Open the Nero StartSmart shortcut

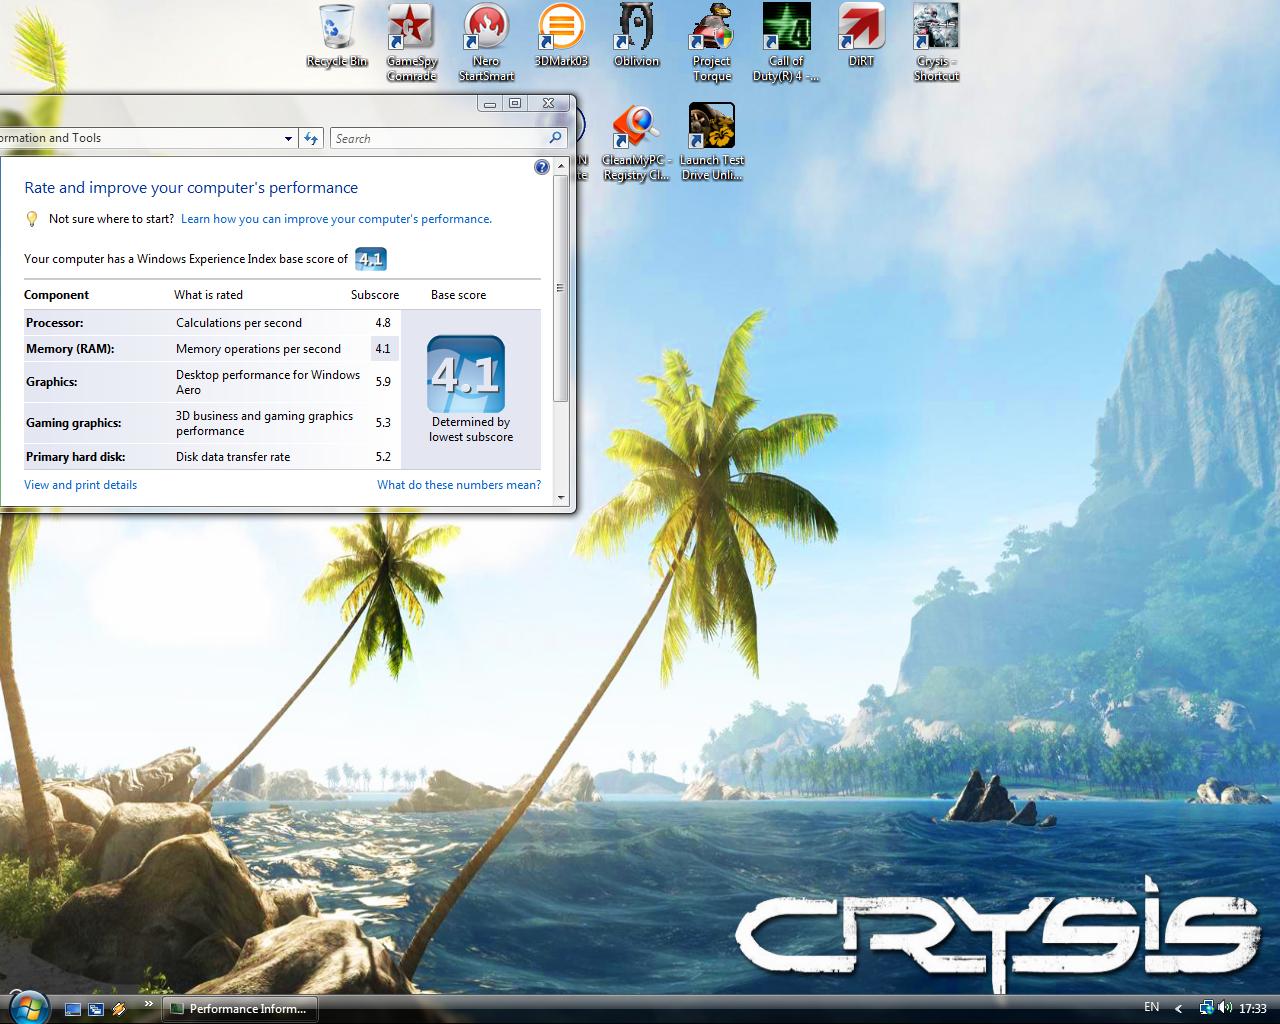(486, 43)
